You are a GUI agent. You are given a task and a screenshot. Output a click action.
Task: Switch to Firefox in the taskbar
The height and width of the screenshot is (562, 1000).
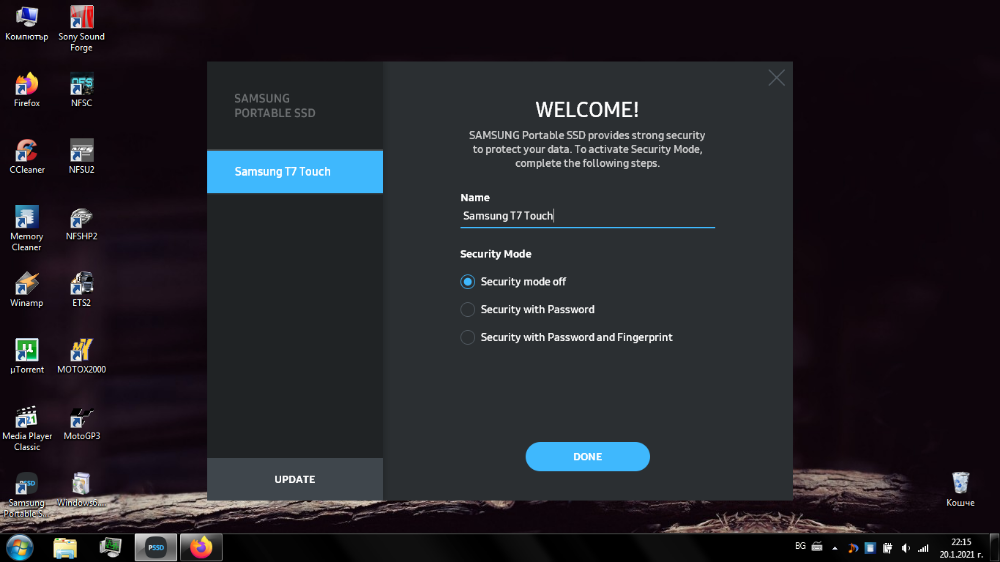click(201, 547)
